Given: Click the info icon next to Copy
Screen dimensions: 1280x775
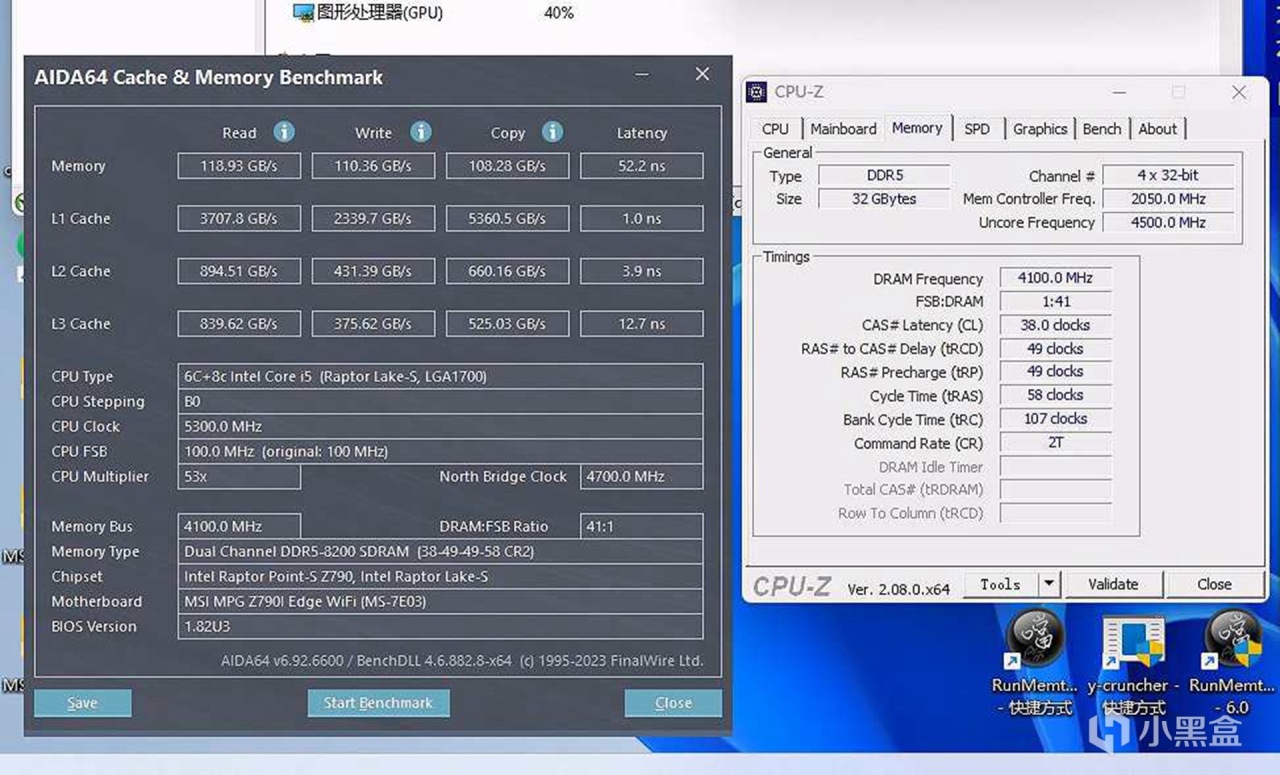Looking at the screenshot, I should point(552,132).
